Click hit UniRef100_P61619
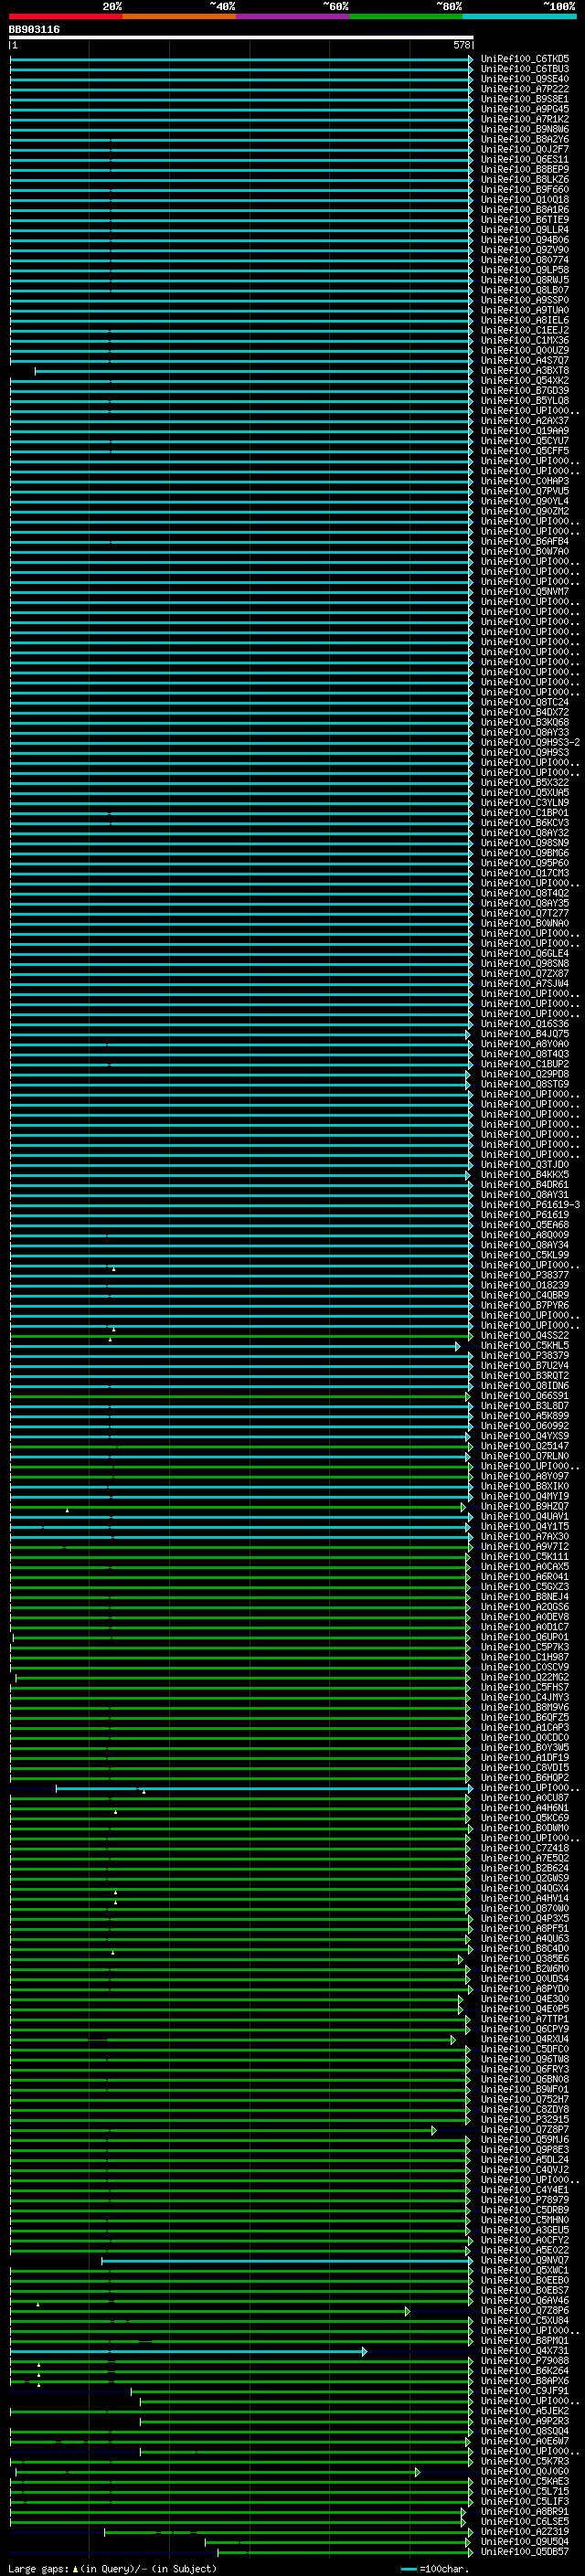 tap(525, 1215)
